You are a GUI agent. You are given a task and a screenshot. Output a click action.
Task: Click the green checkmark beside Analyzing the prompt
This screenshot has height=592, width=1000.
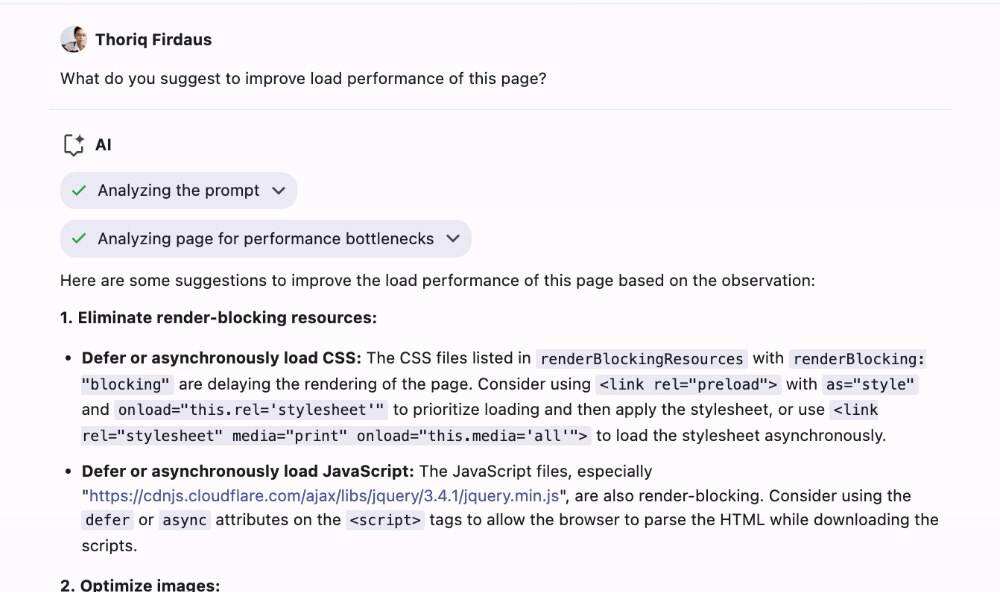80,191
